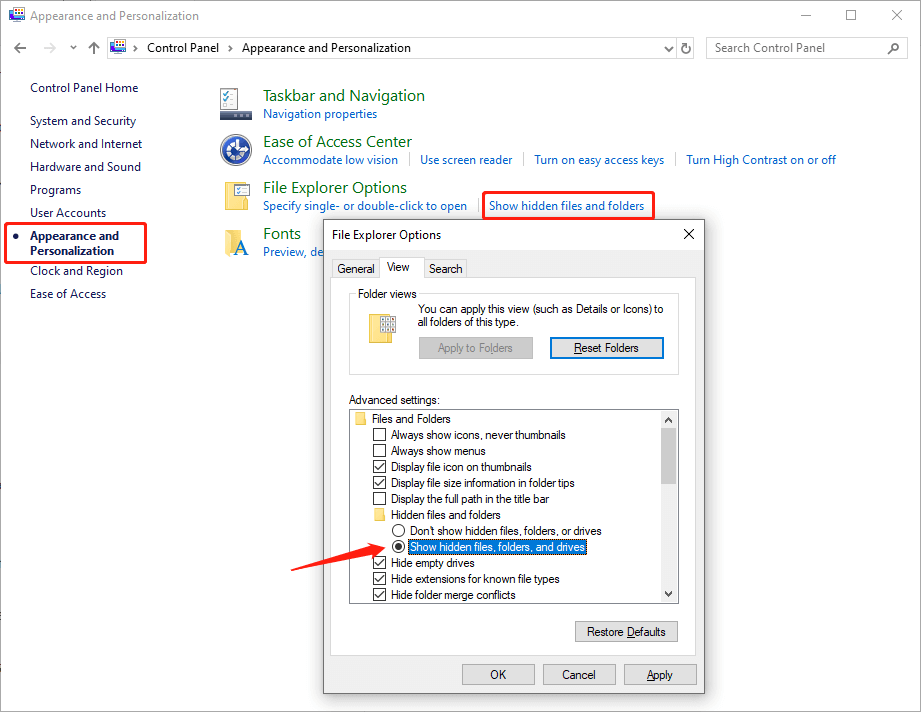Open the File Explorer Options heading
The image size is (921, 712).
(335, 187)
